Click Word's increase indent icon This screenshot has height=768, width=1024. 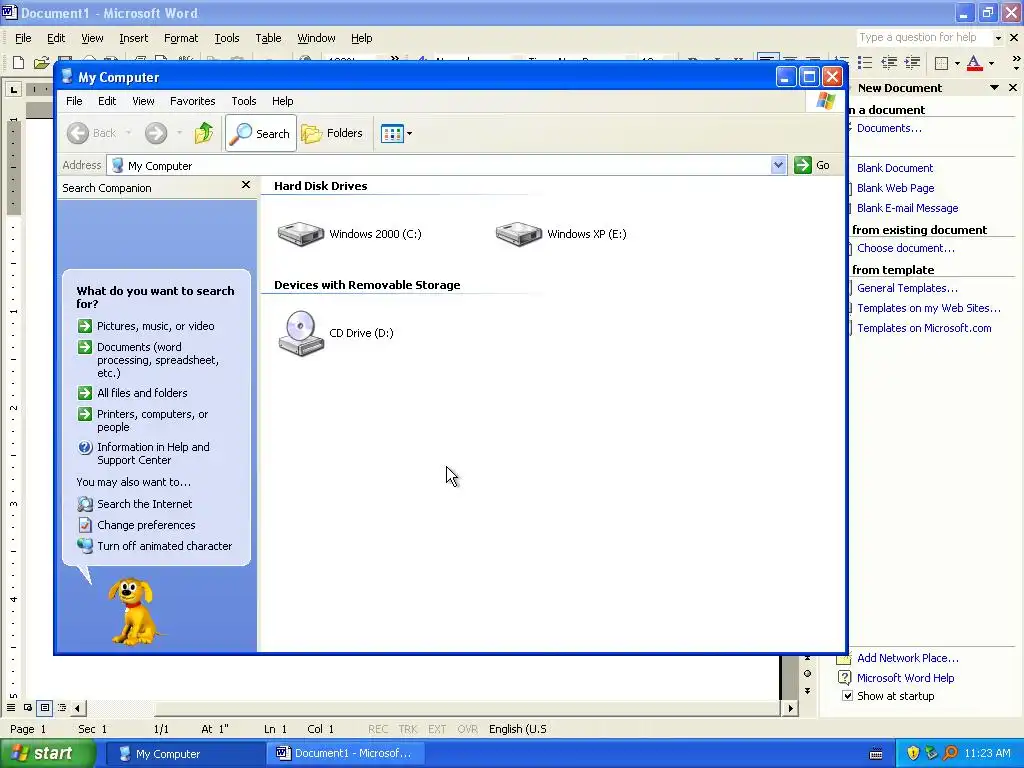coord(912,63)
